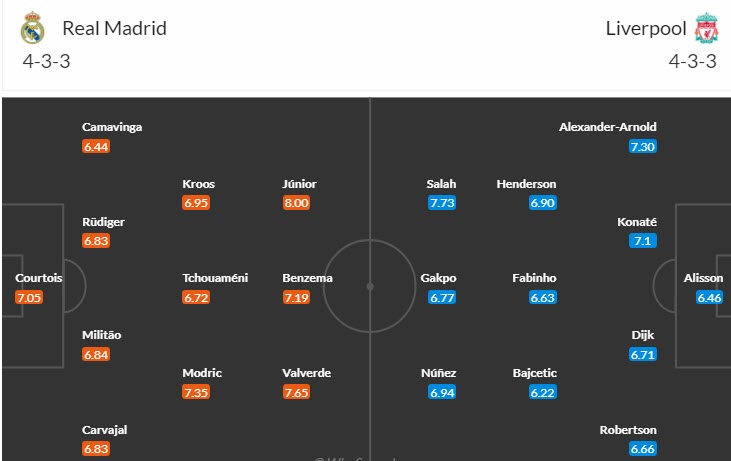Screen dimensions: 731x461
Task: Open Modric's player name
Action: tap(202, 373)
